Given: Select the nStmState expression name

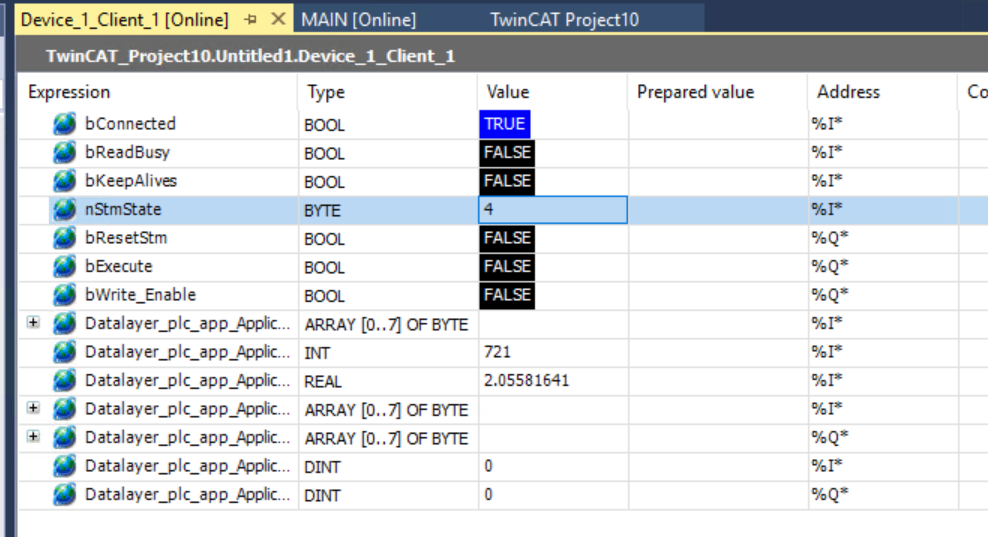Looking at the screenshot, I should pos(123,209).
